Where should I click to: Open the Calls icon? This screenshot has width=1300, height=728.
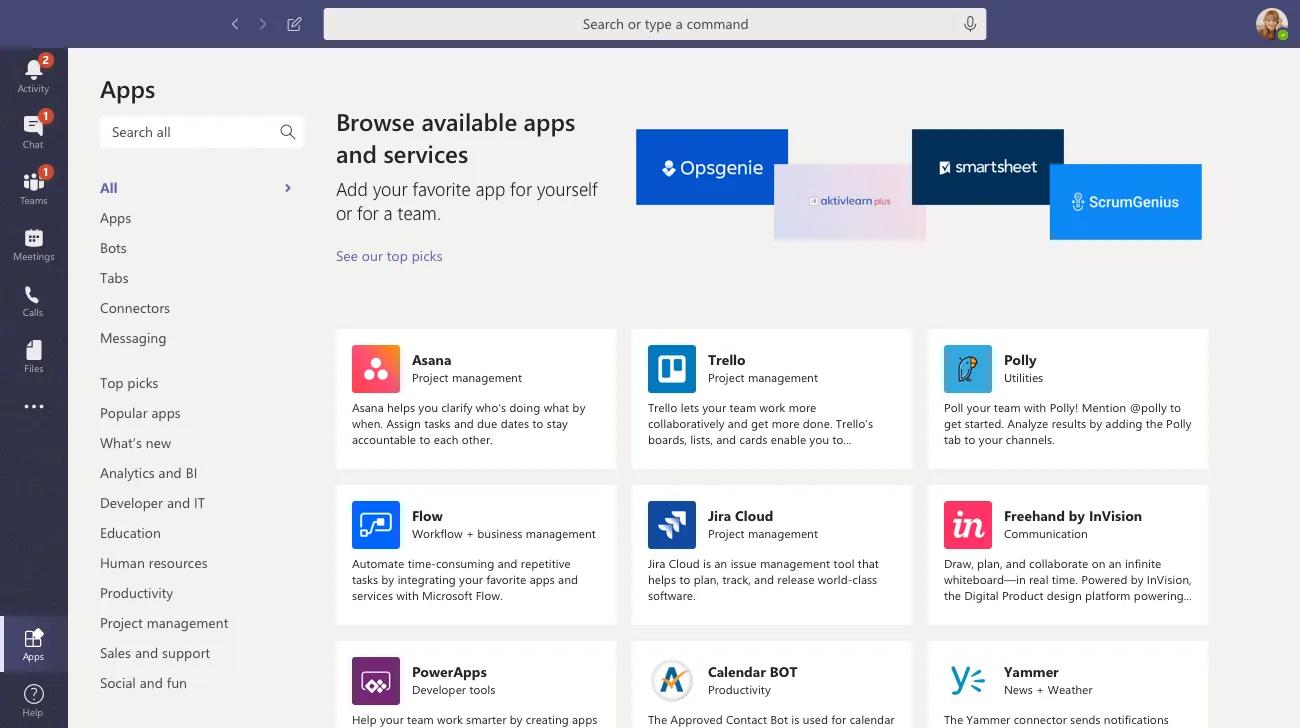(x=33, y=296)
